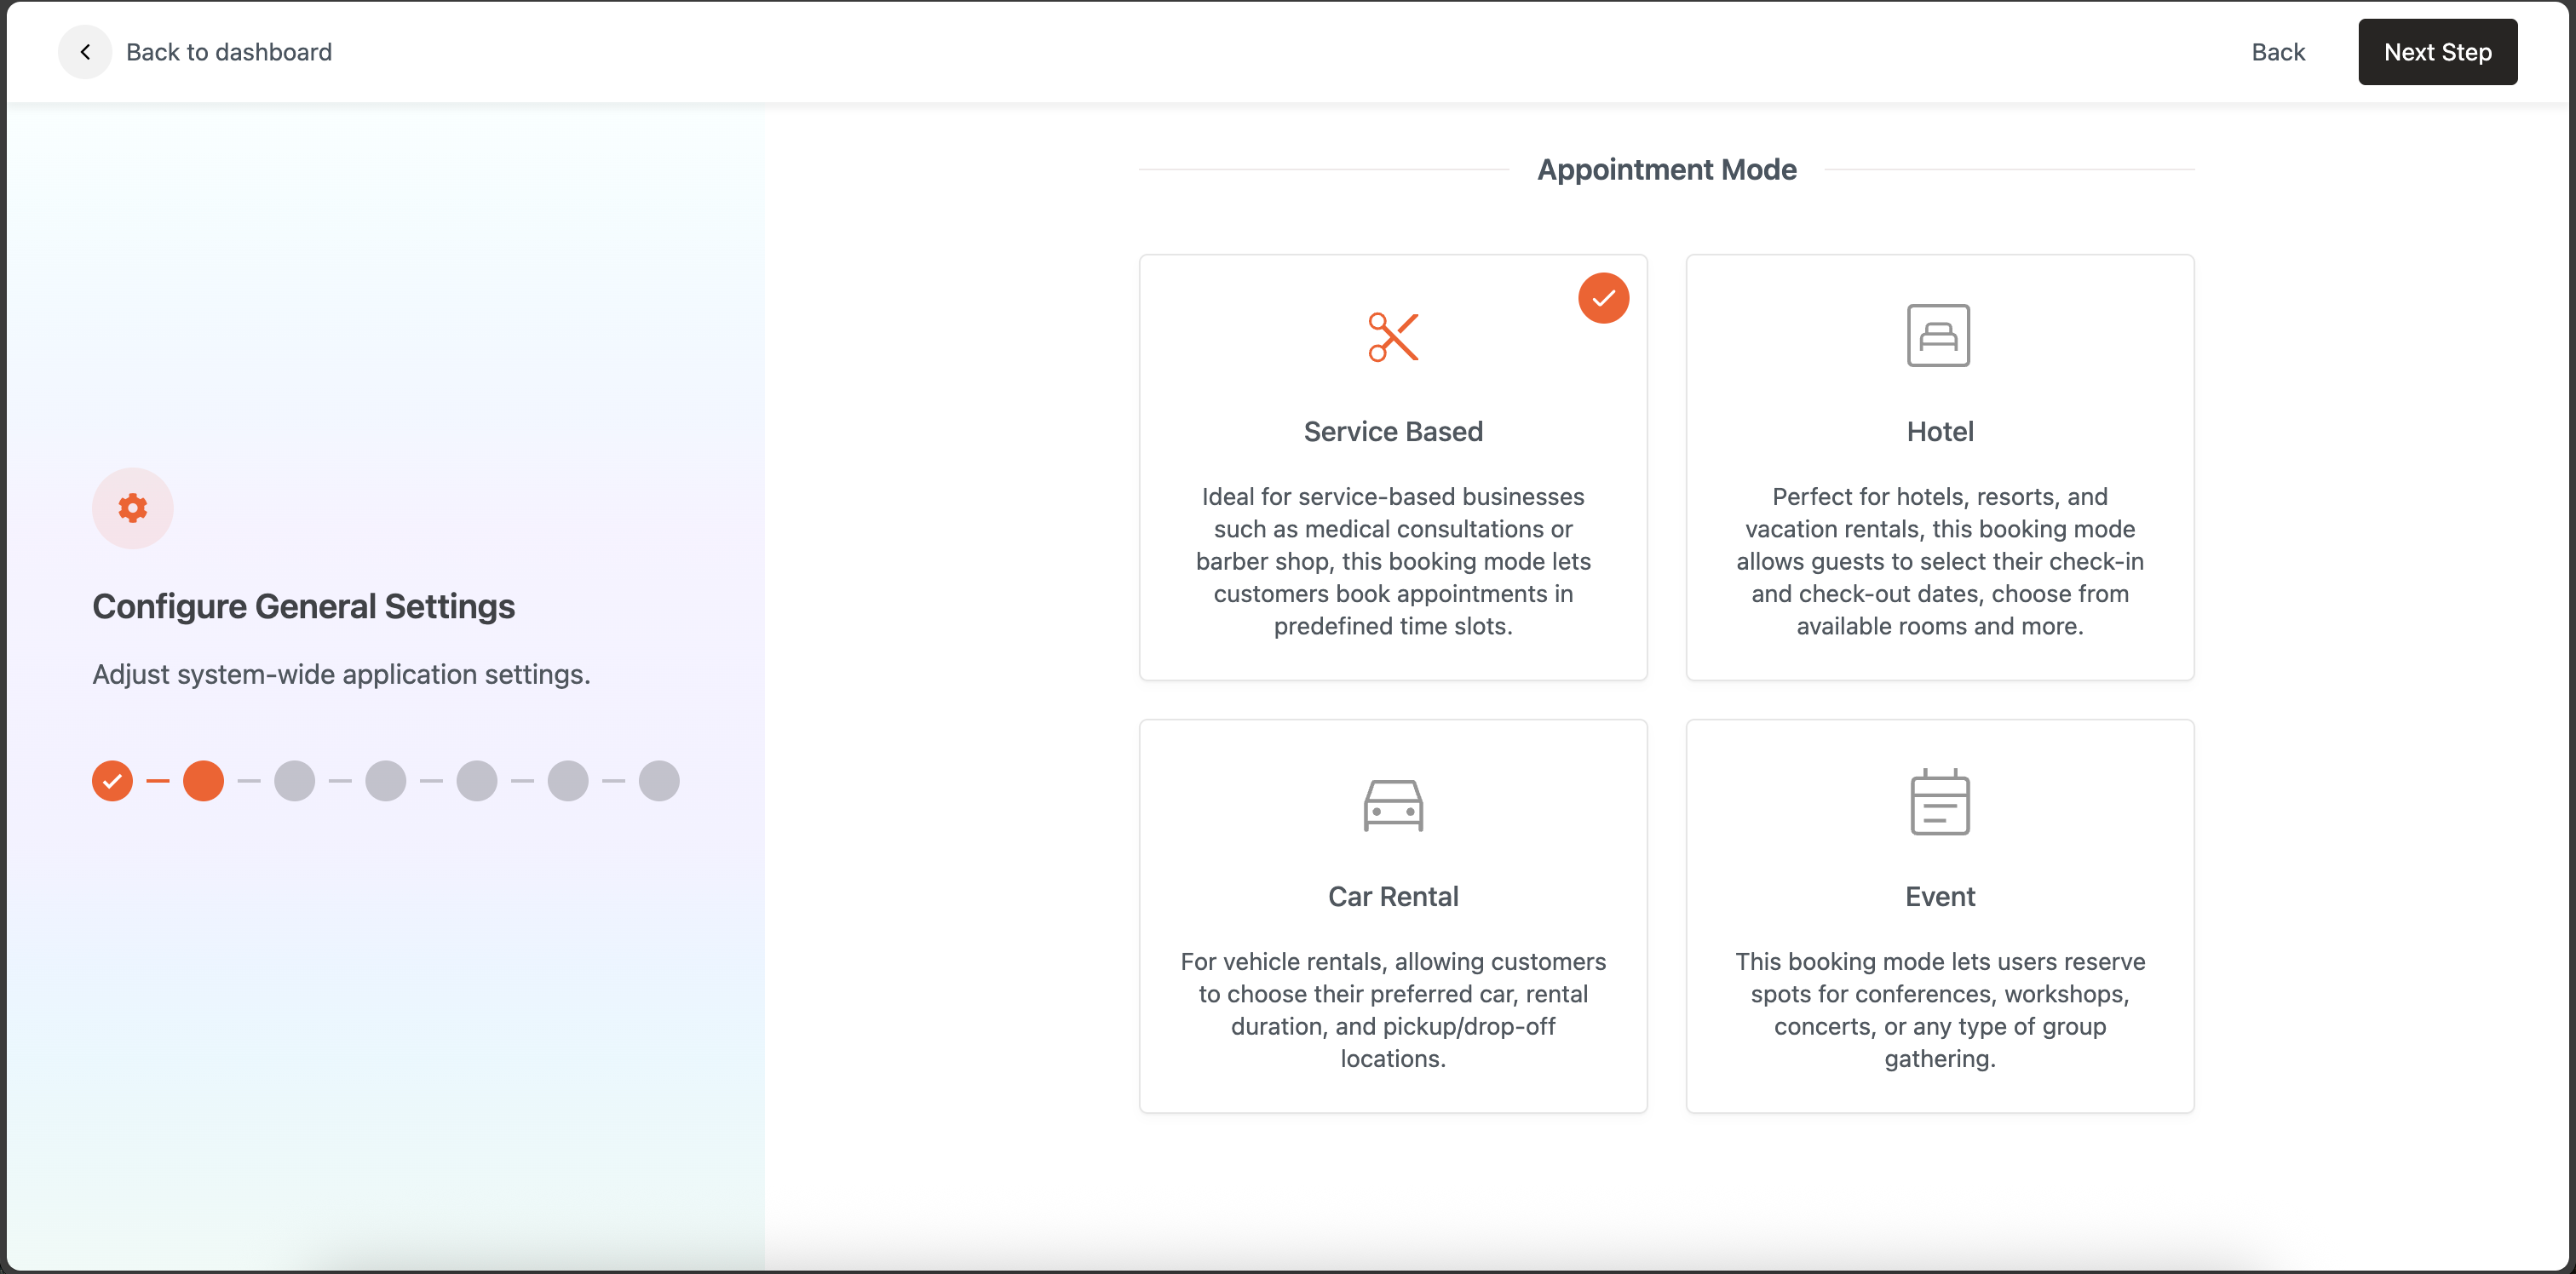Click the Hotel mode description text
Screen dimensions: 2576x1274
click(x=1939, y=561)
